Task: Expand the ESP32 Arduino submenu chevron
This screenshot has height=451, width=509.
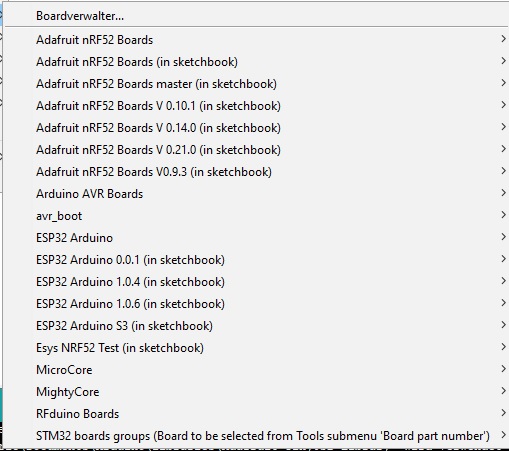Action: [x=503, y=237]
